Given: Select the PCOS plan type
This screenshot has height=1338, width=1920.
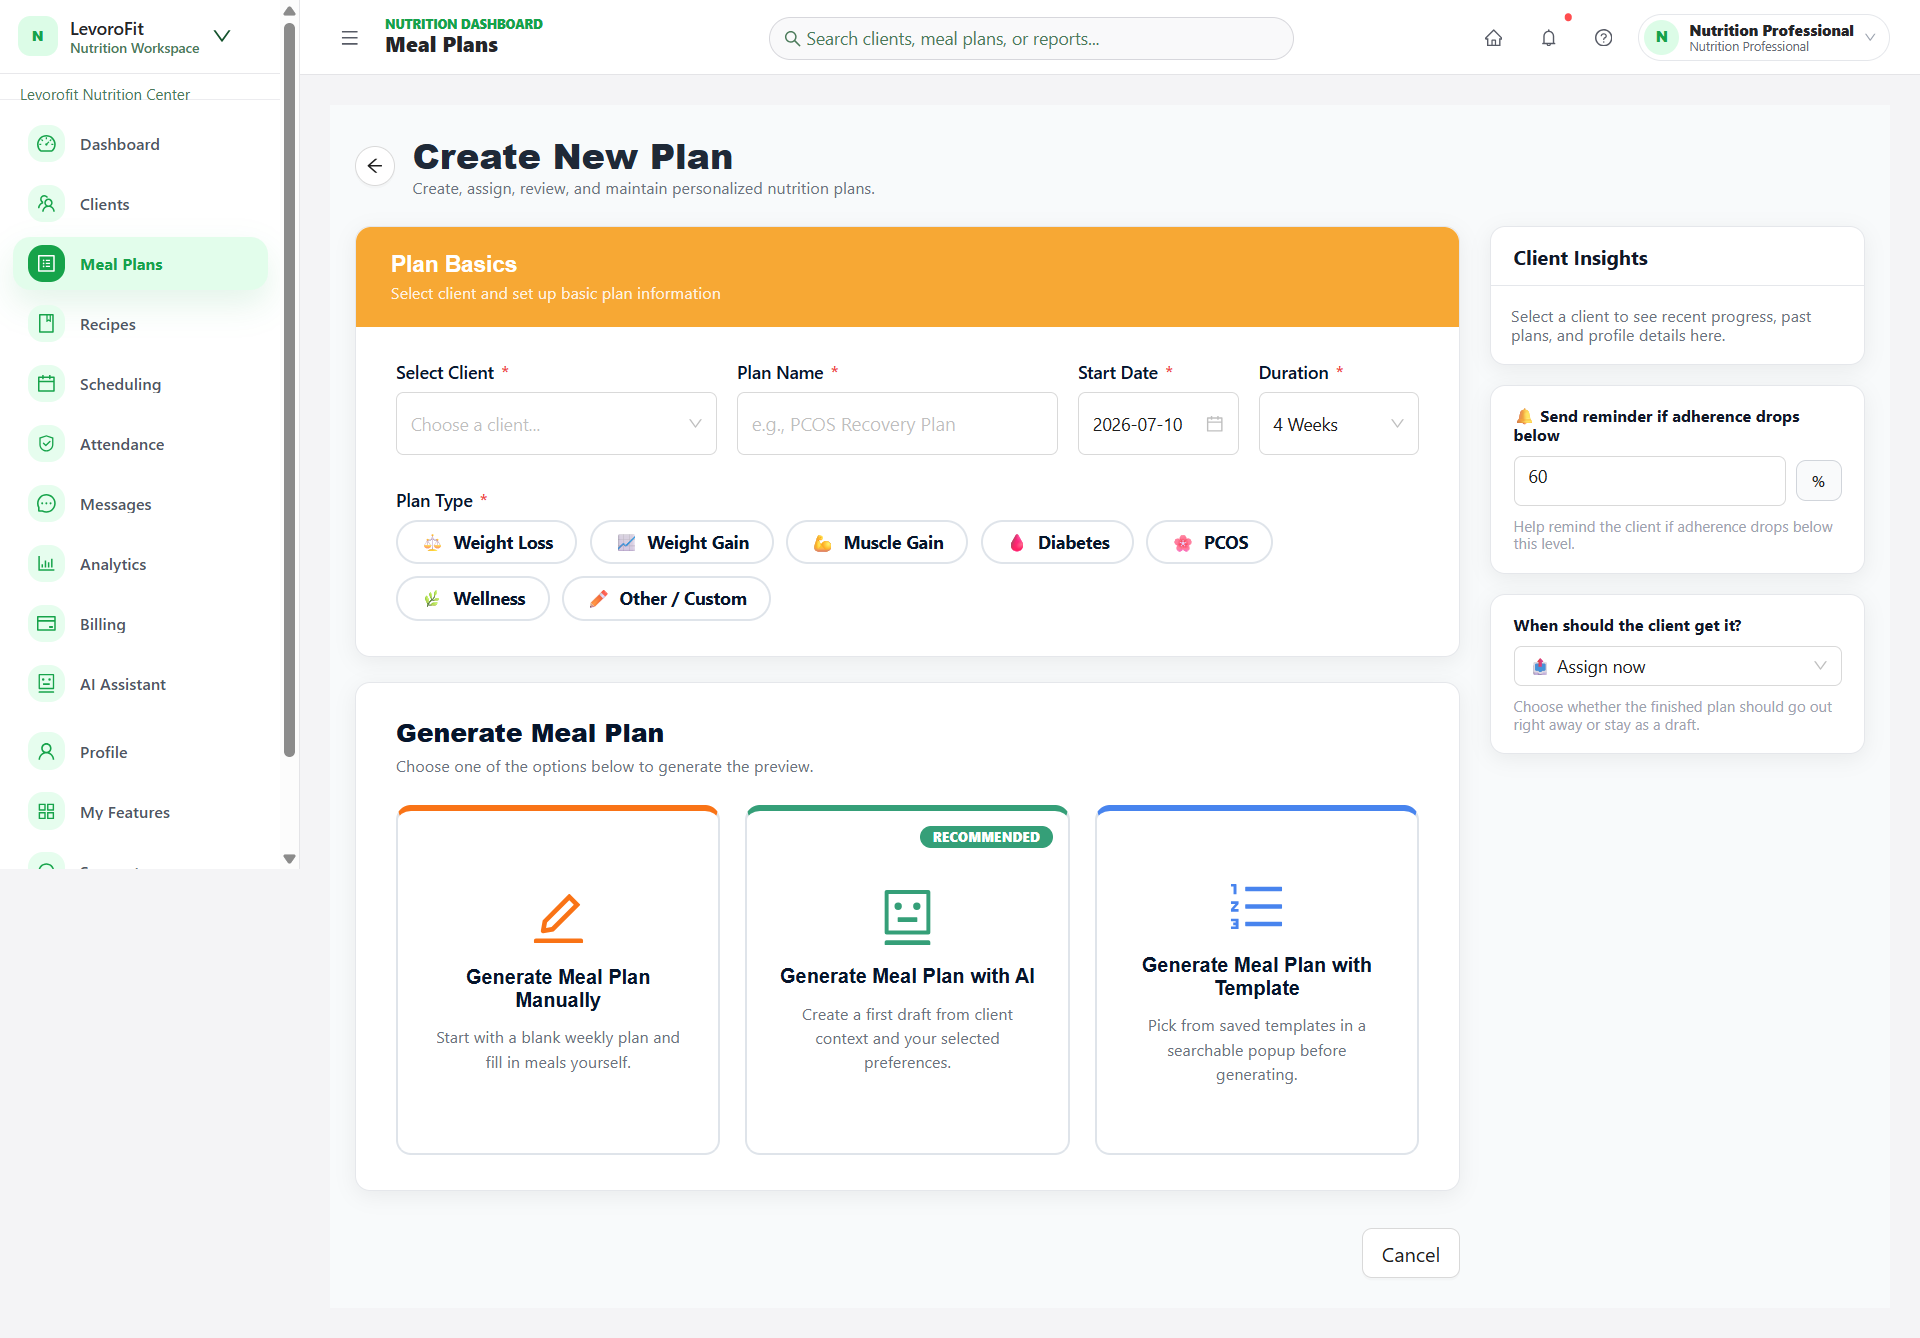Looking at the screenshot, I should 1209,542.
